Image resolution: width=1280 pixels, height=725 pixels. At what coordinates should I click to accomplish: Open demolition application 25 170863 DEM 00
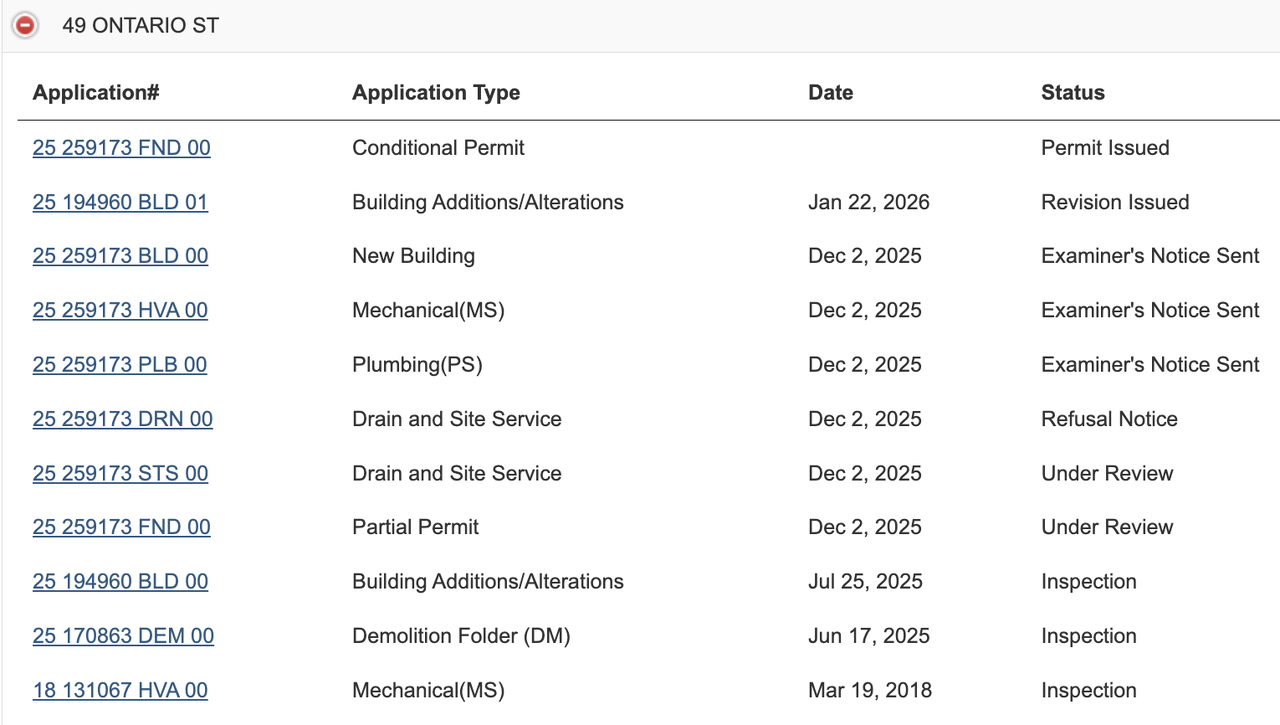124,636
